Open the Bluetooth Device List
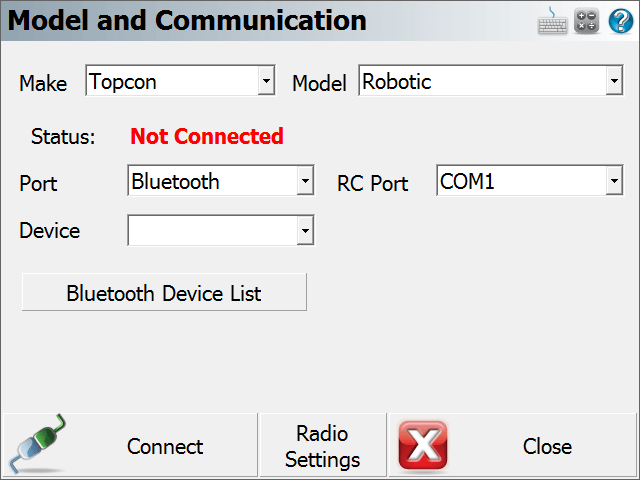The image size is (640, 480). [164, 292]
